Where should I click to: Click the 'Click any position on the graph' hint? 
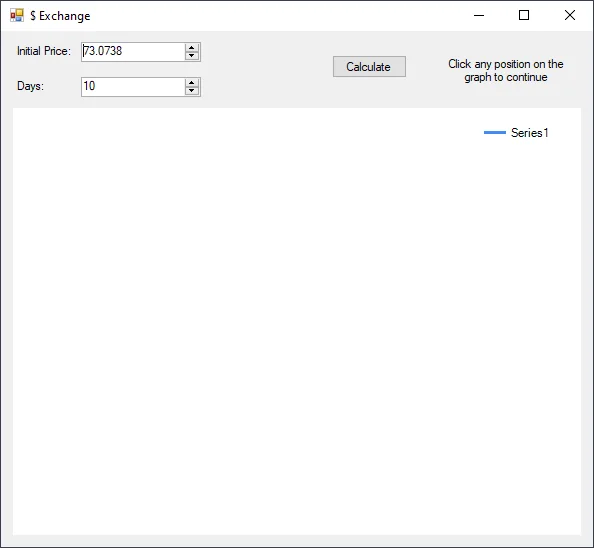tap(506, 70)
